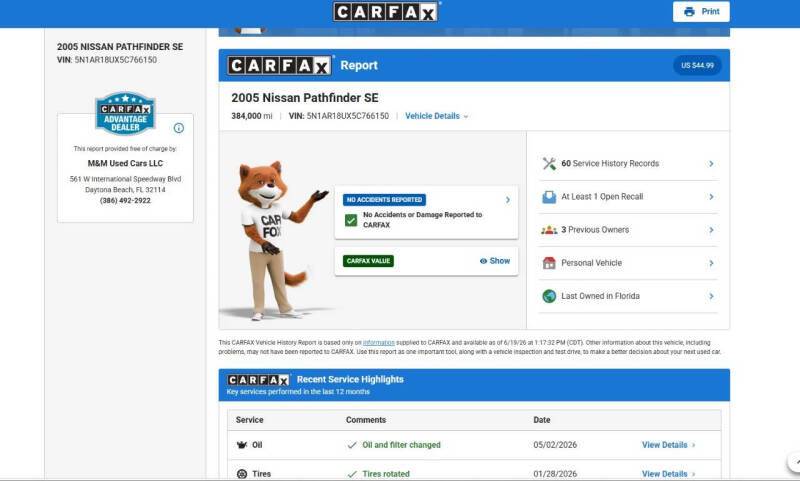
Task: Open the dealer info circle icon
Action: tap(179, 128)
